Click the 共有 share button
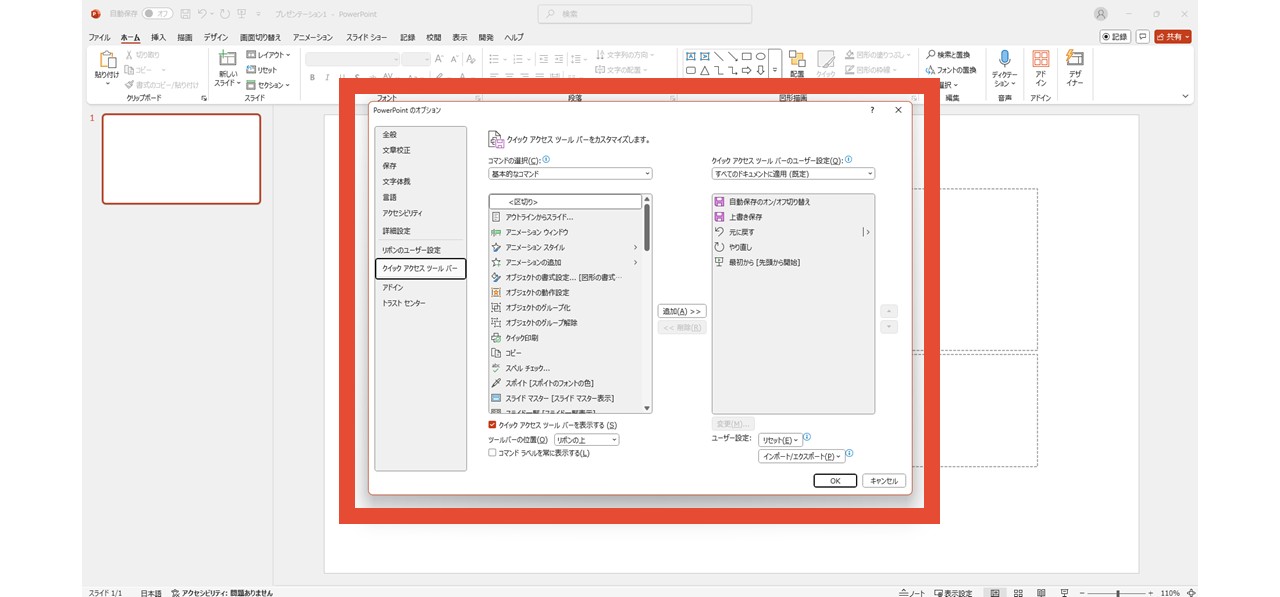This screenshot has width=1280, height=597. [x=1173, y=36]
